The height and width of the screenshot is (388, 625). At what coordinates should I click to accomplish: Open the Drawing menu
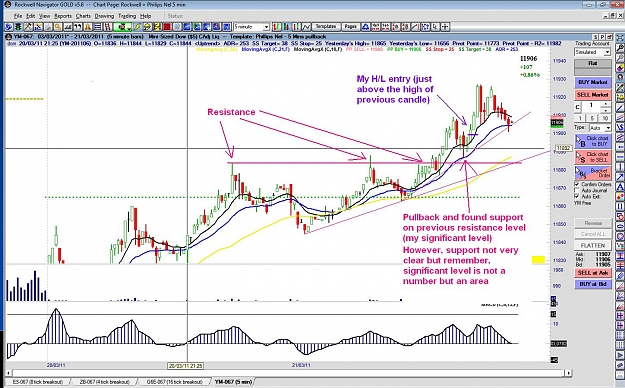(x=104, y=16)
